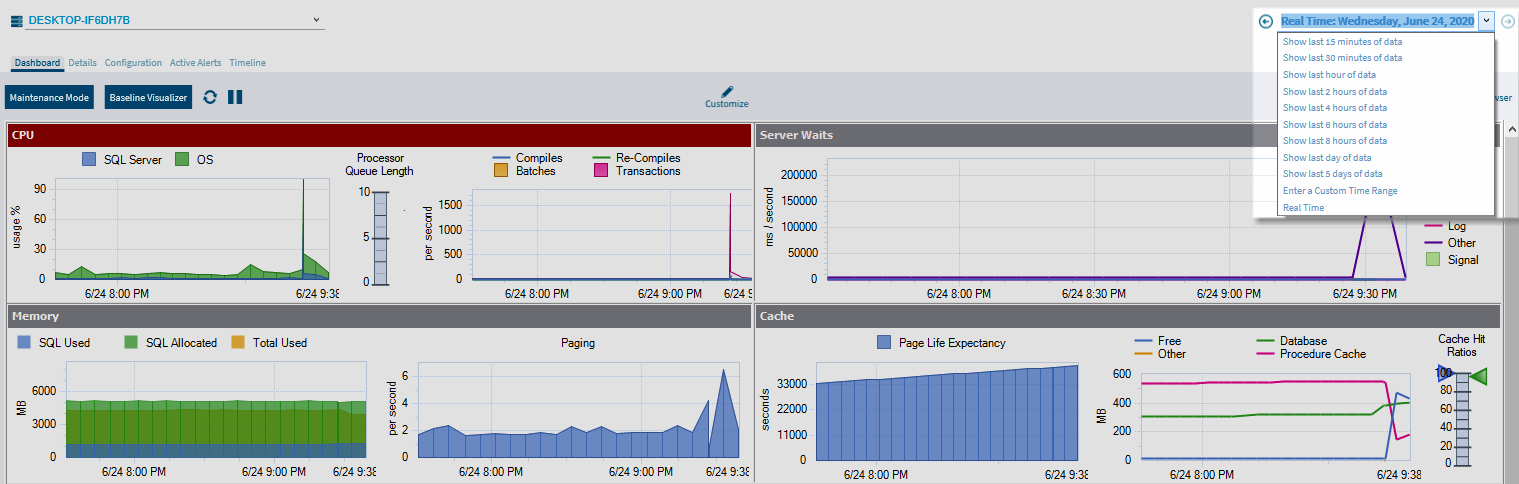This screenshot has width=1519, height=484.
Task: Open the Timeline tab
Action: 247,63
